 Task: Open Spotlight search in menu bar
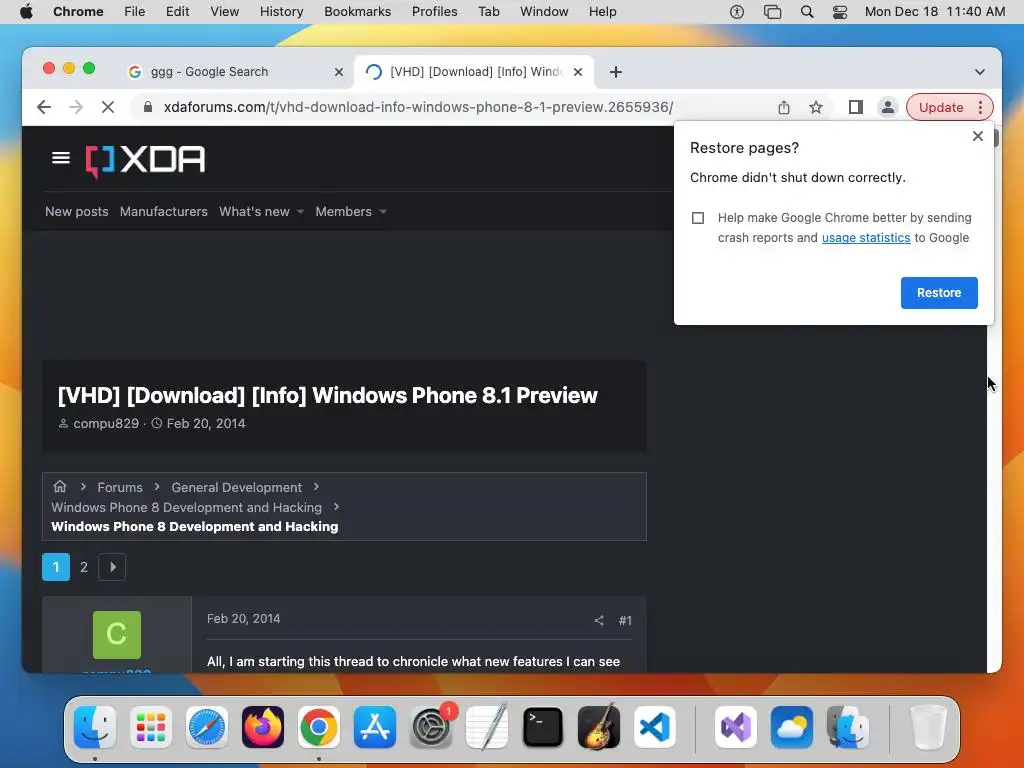pyautogui.click(x=807, y=12)
